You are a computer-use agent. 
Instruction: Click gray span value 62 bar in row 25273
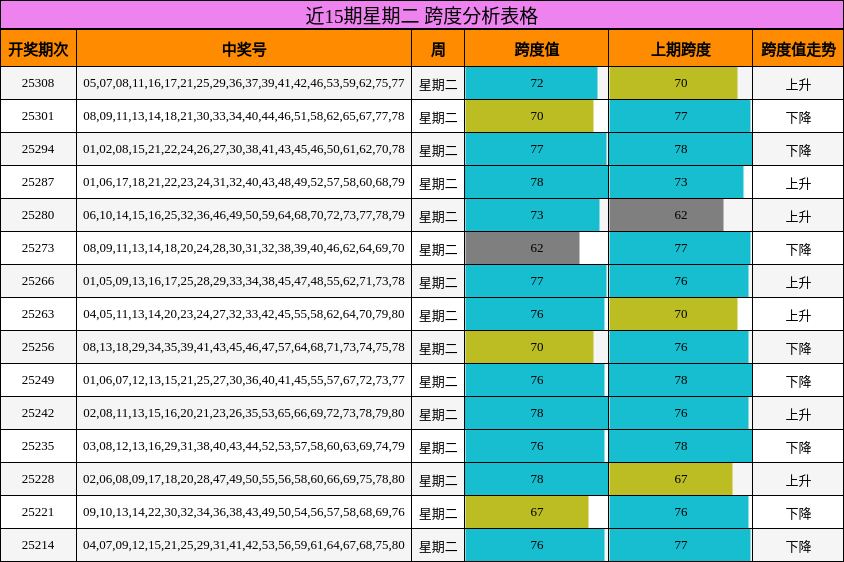(x=522, y=248)
